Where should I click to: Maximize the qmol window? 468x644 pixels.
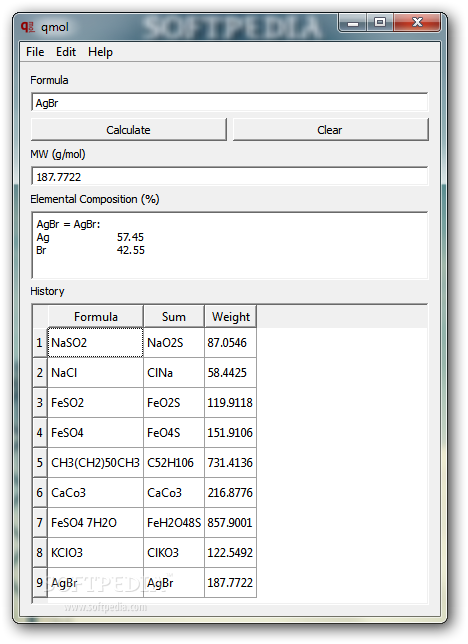(380, 23)
